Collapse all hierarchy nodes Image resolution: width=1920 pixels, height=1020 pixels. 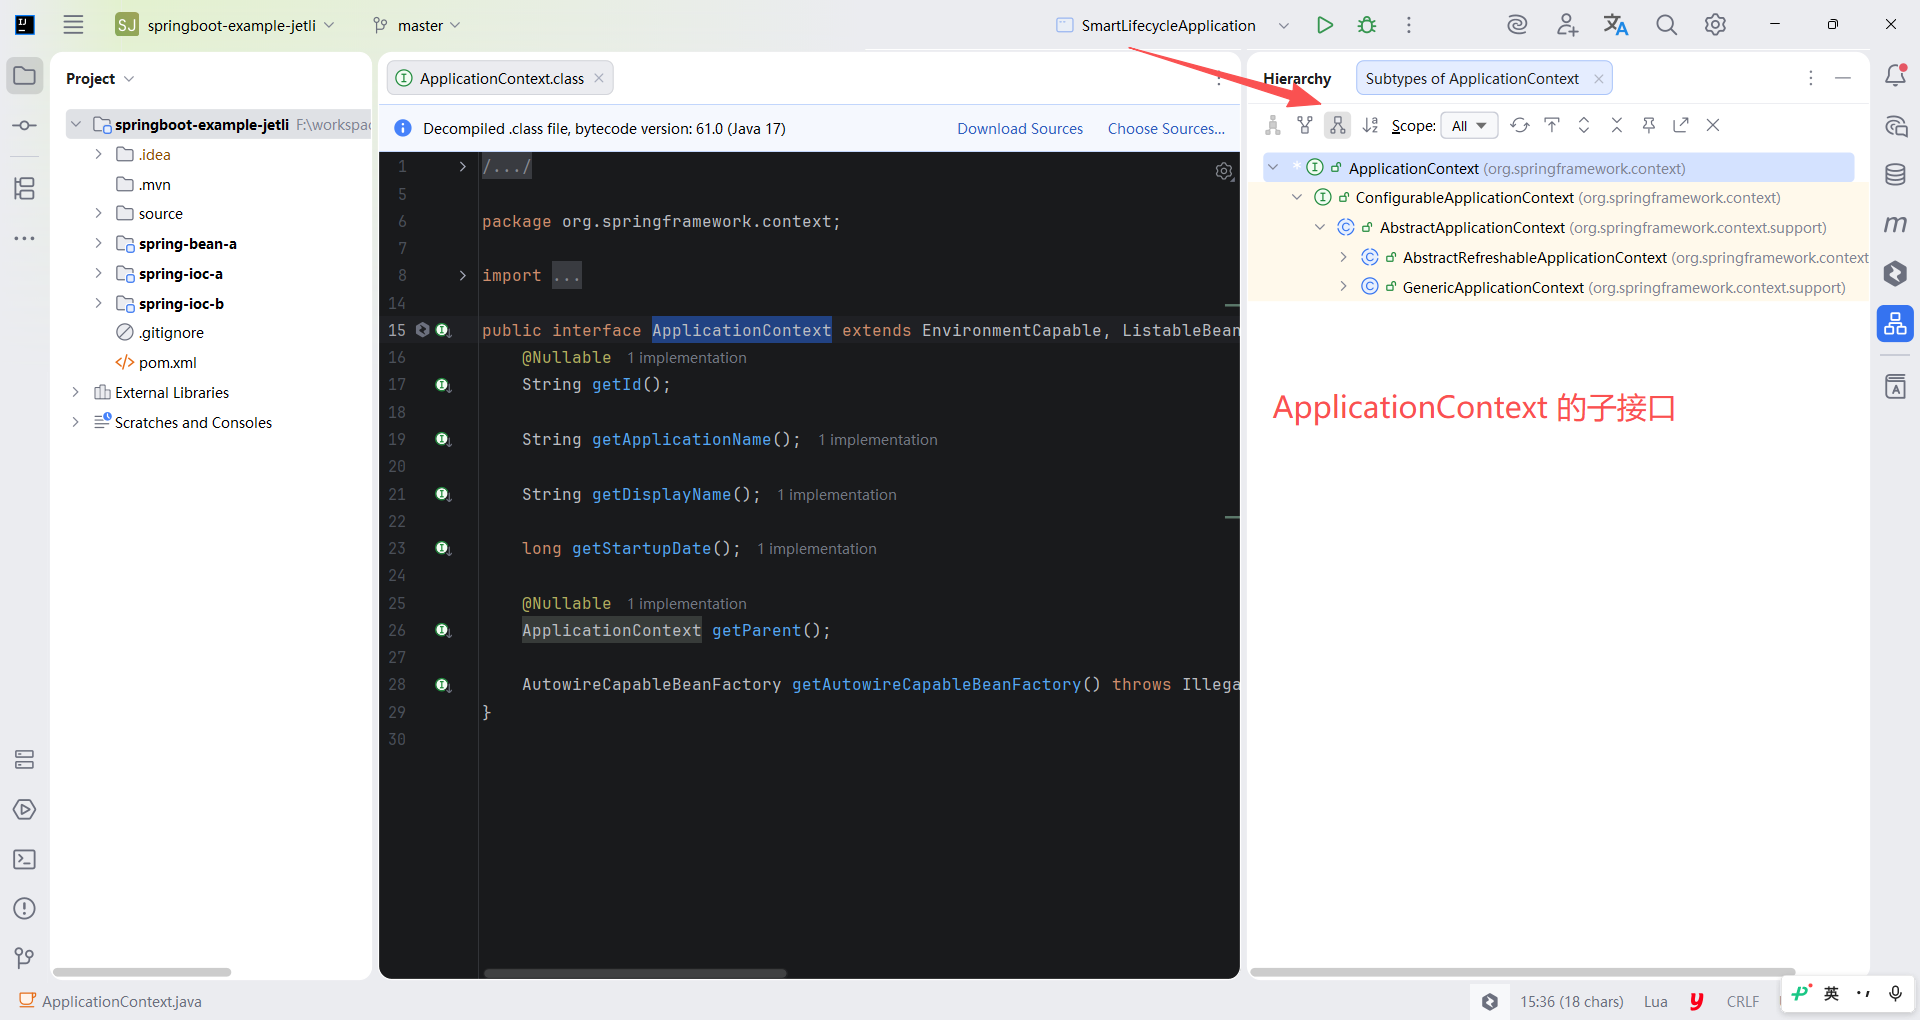click(x=1616, y=125)
